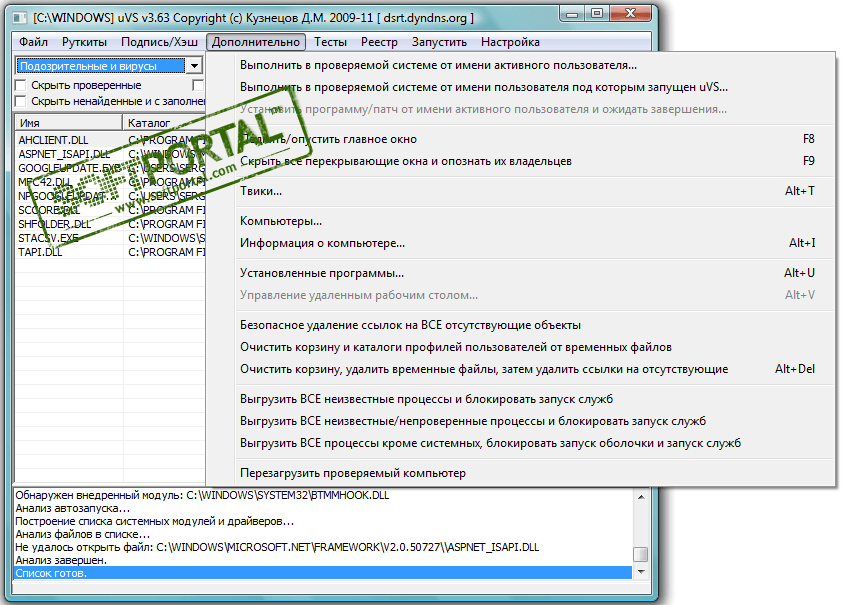
Task: Click the log line about BTMMHOOK.DLL
Action: click(202, 495)
